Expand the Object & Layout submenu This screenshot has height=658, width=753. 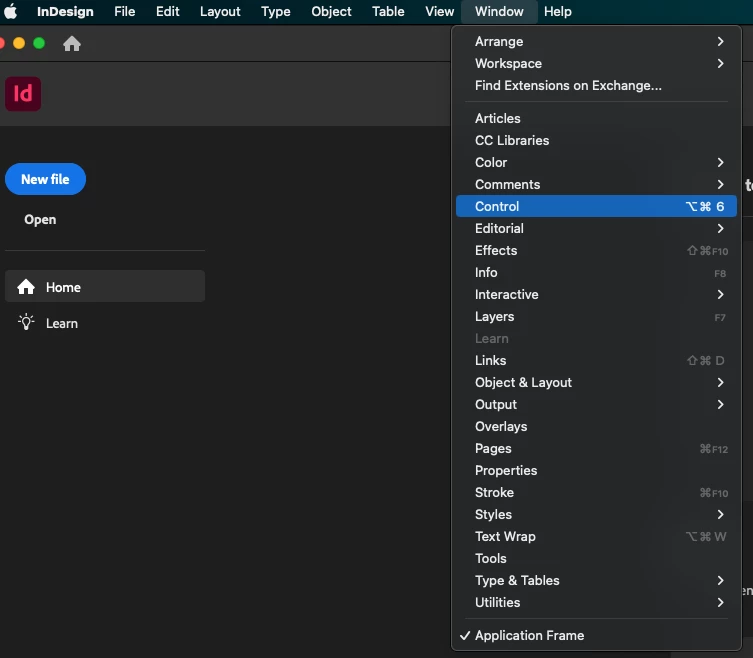click(x=596, y=382)
